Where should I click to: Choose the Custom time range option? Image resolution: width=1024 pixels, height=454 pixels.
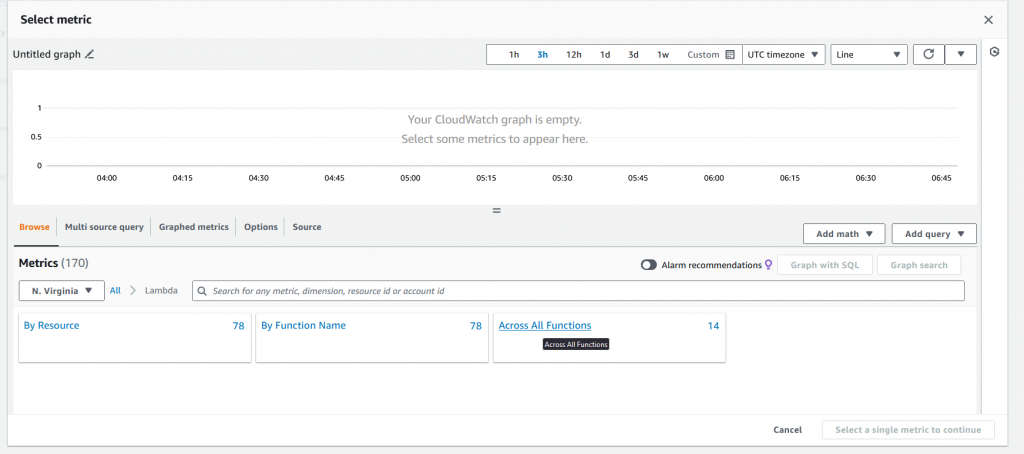(x=703, y=55)
